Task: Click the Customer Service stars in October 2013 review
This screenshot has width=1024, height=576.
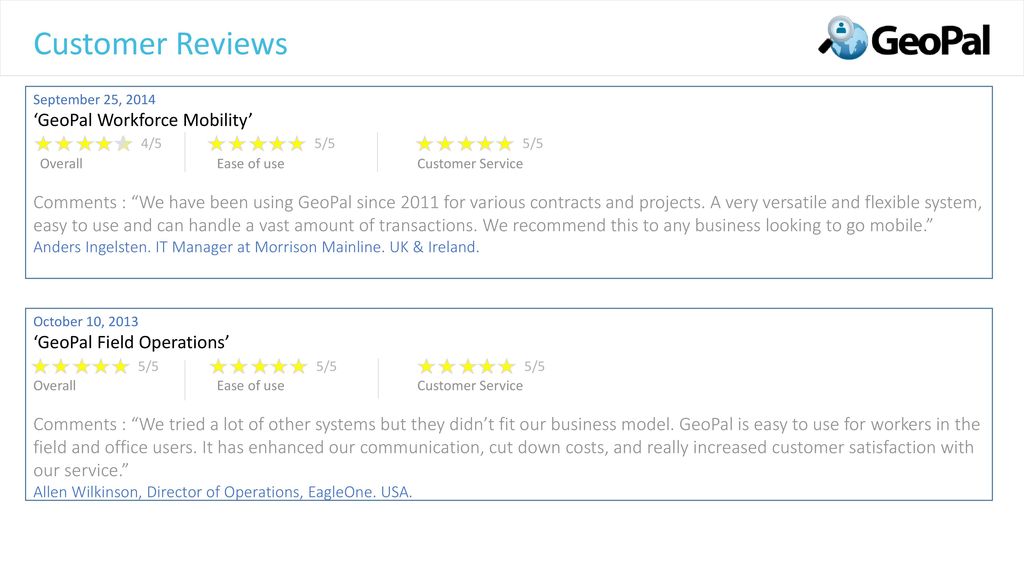Action: [467, 366]
